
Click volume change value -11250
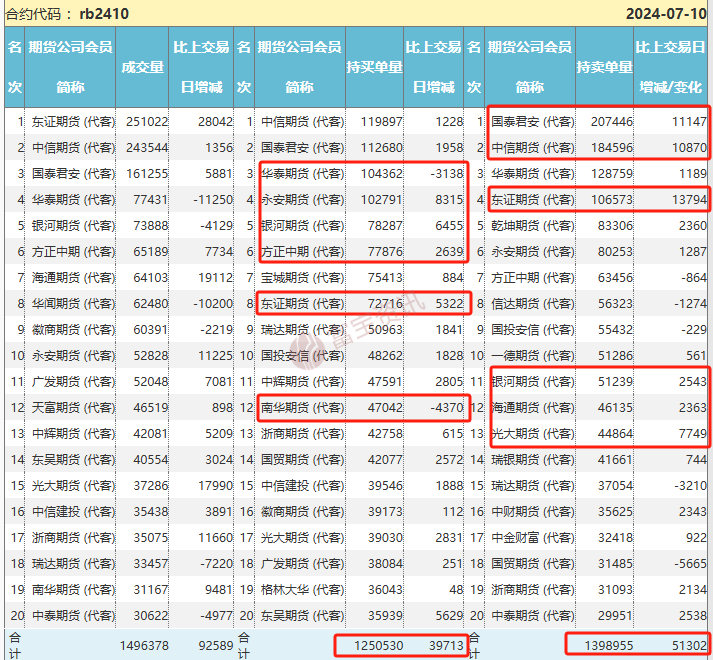coord(212,199)
